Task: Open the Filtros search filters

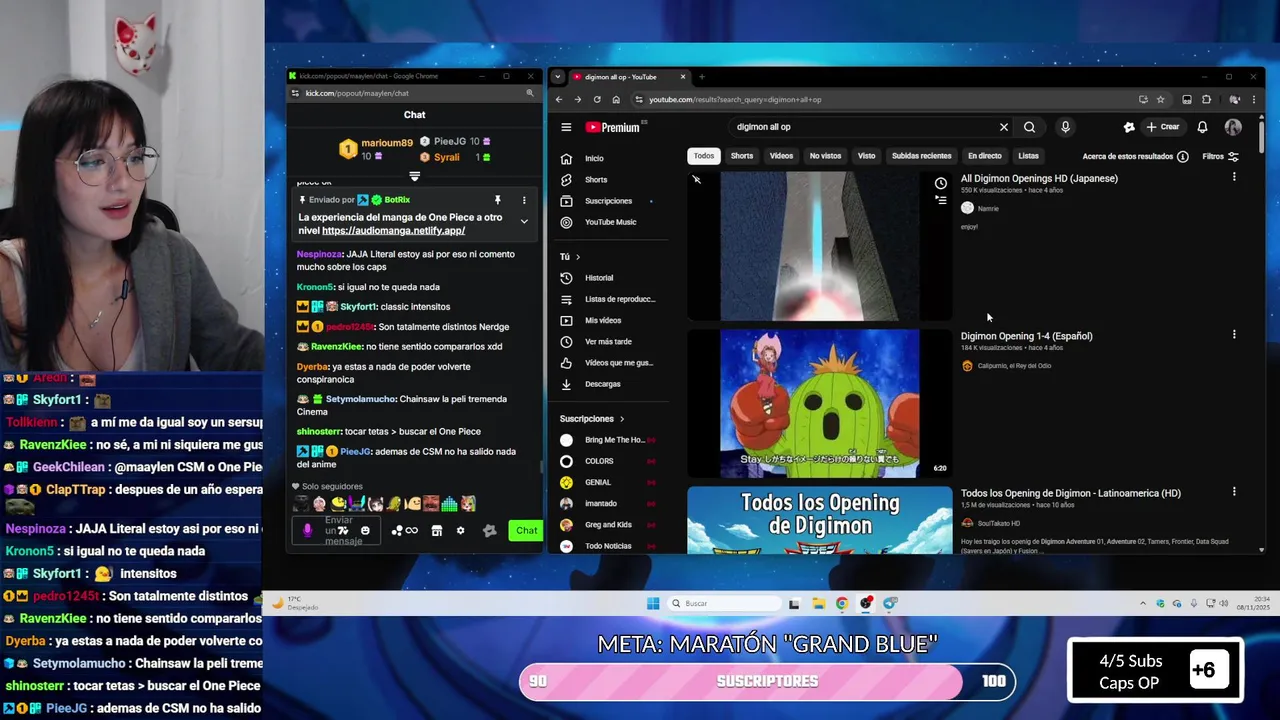Action: 1220,156
